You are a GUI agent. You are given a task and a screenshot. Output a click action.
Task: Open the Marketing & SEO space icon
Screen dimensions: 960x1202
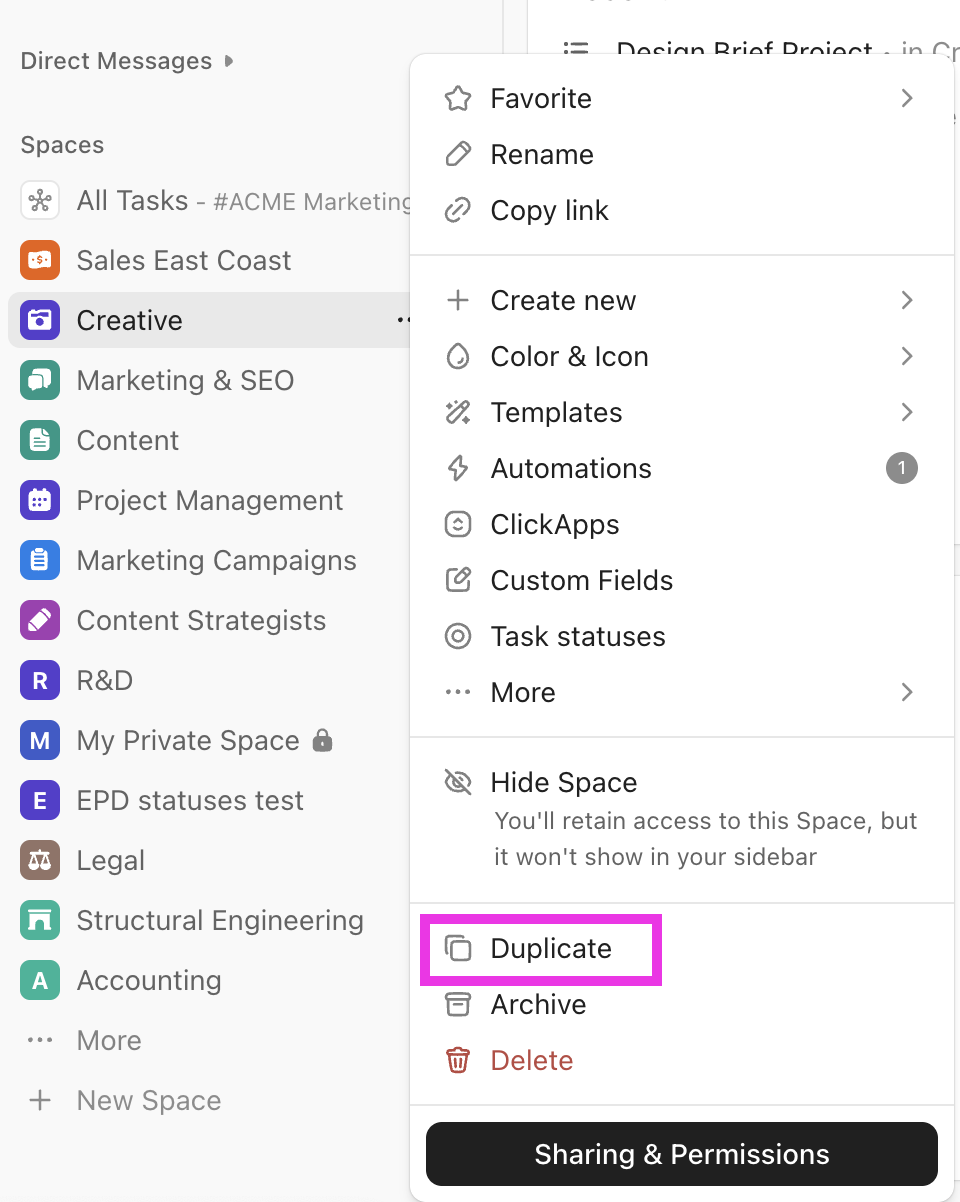click(39, 380)
